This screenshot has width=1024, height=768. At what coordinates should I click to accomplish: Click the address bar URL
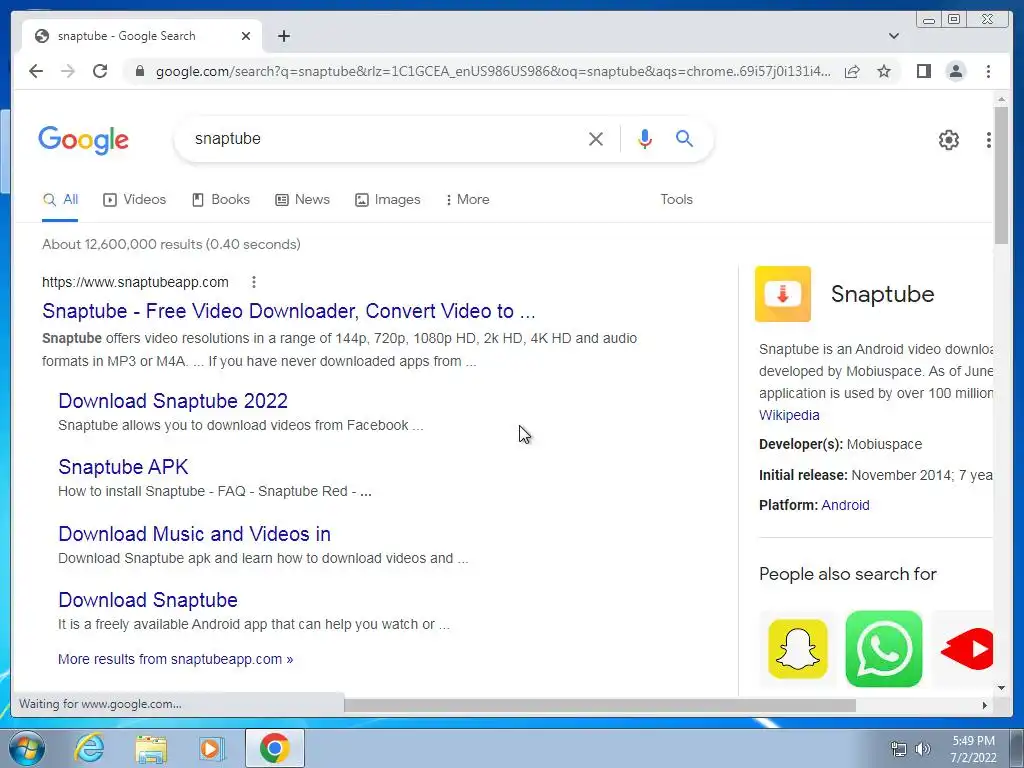tap(493, 71)
